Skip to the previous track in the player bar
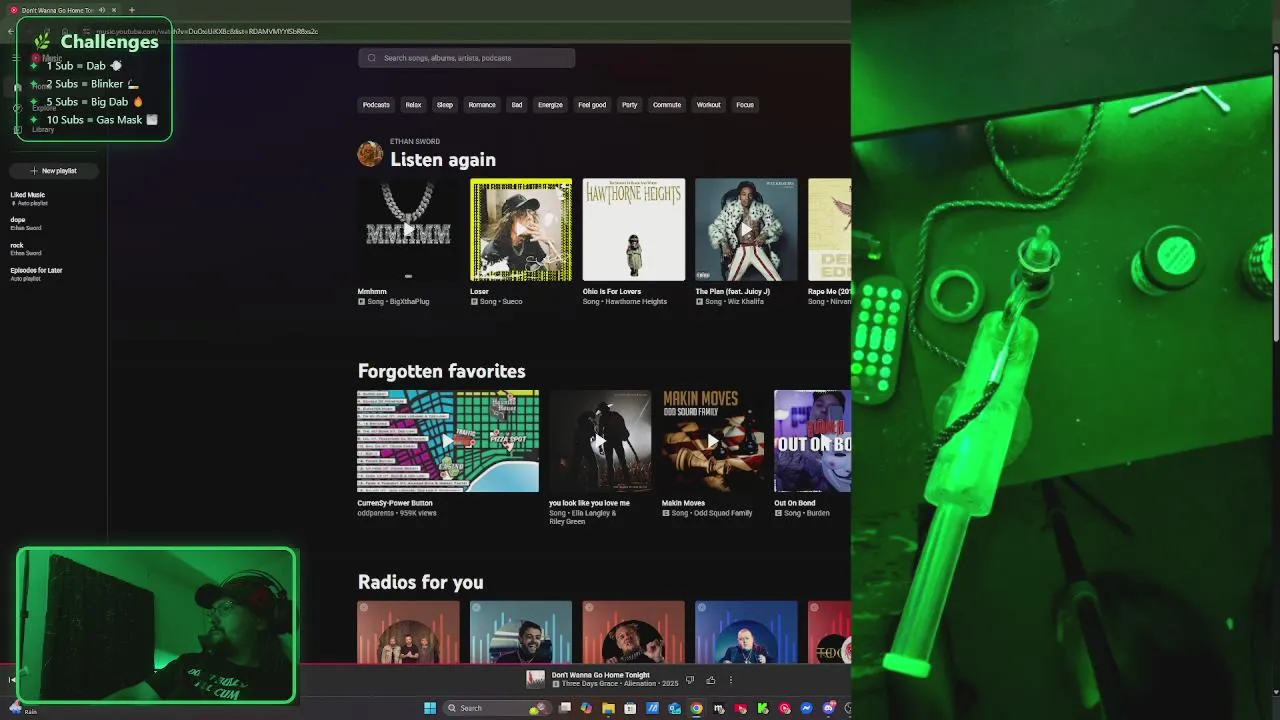This screenshot has width=1280, height=720. click(11, 680)
